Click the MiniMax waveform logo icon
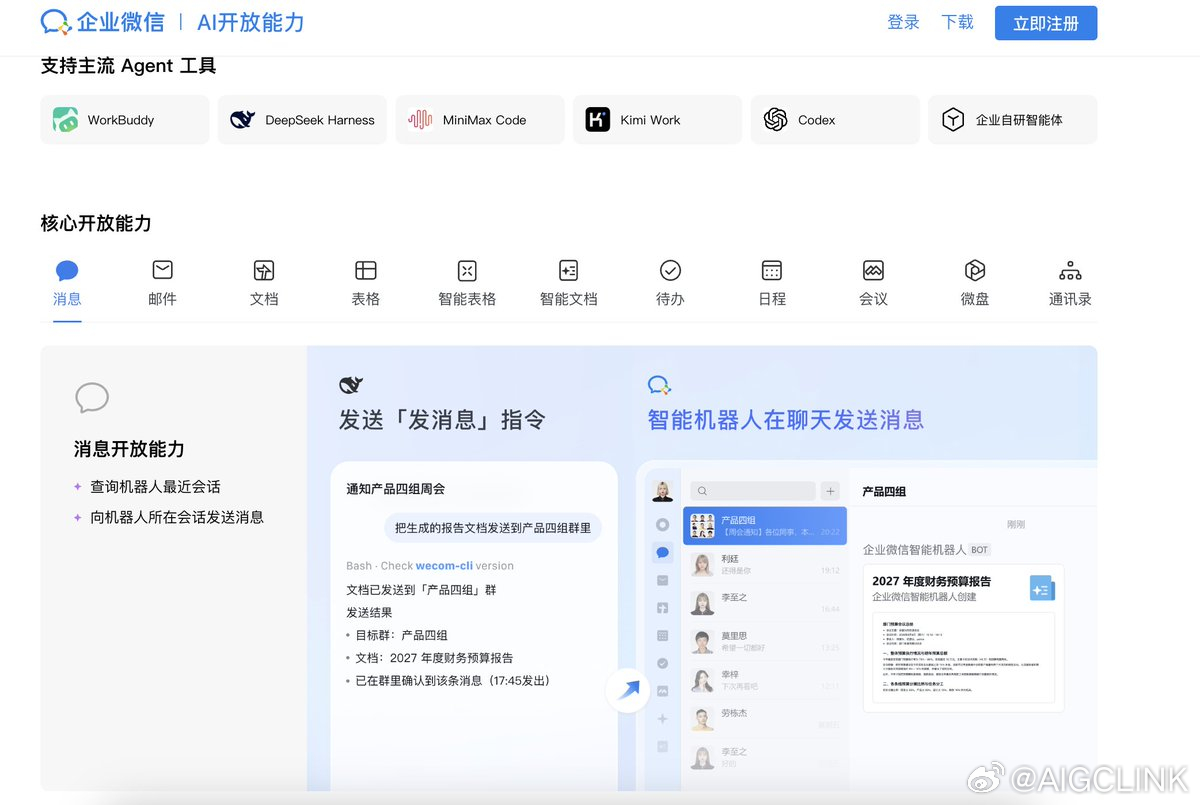This screenshot has height=805, width=1200. coord(421,120)
